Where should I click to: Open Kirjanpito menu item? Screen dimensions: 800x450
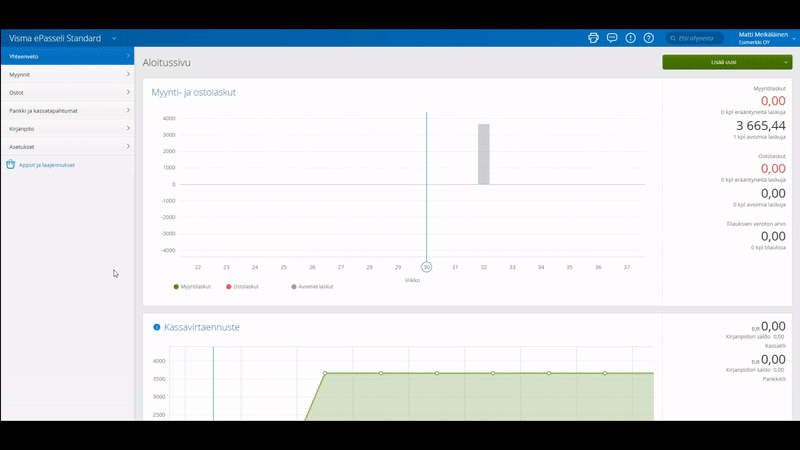click(x=67, y=129)
